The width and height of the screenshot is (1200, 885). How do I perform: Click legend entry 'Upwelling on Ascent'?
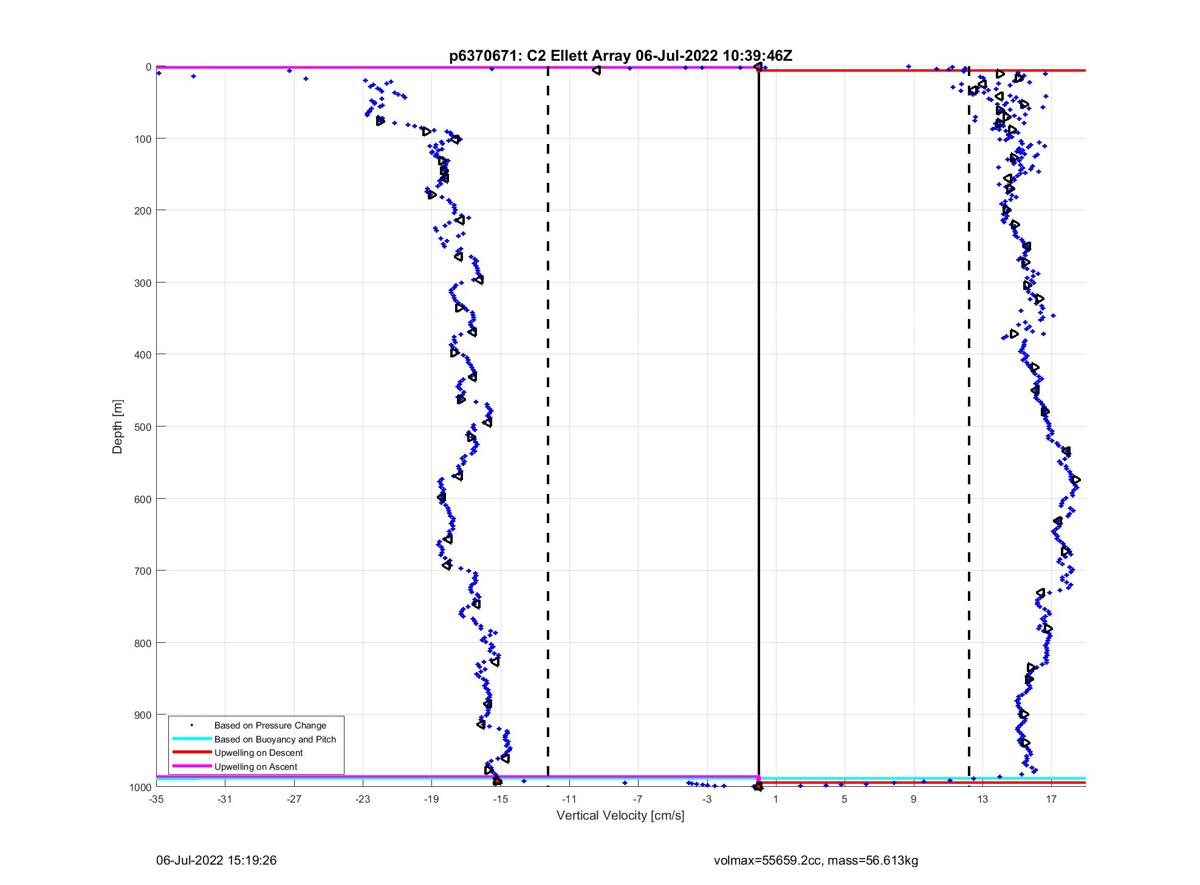[256, 766]
